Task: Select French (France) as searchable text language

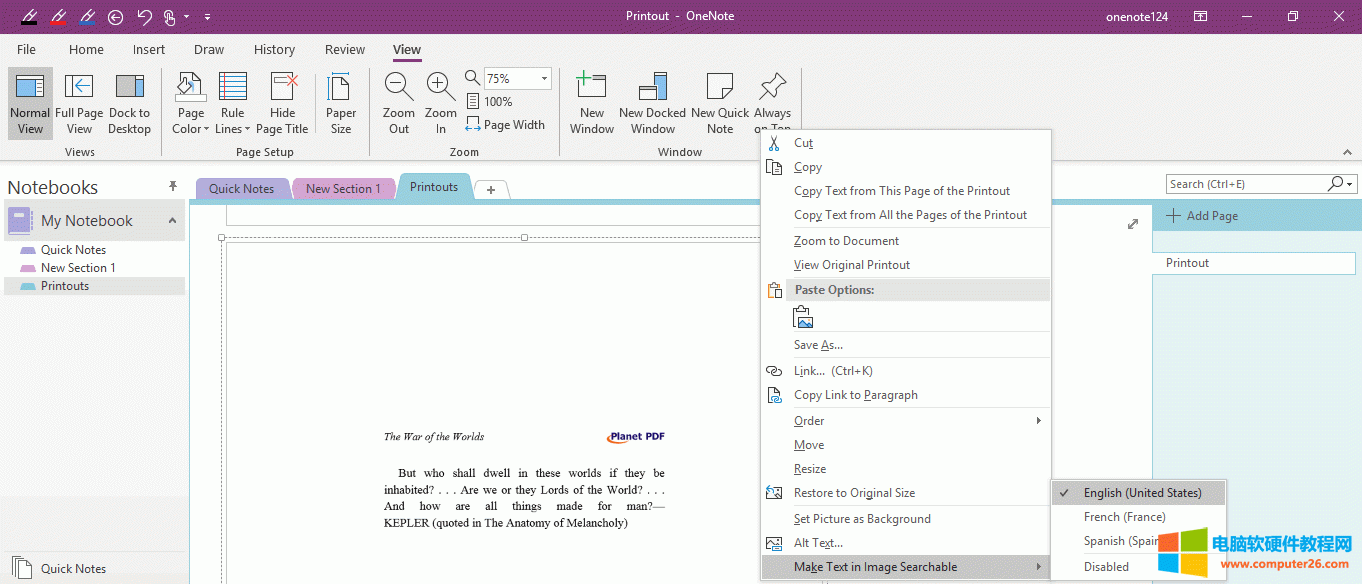Action: click(x=1125, y=516)
